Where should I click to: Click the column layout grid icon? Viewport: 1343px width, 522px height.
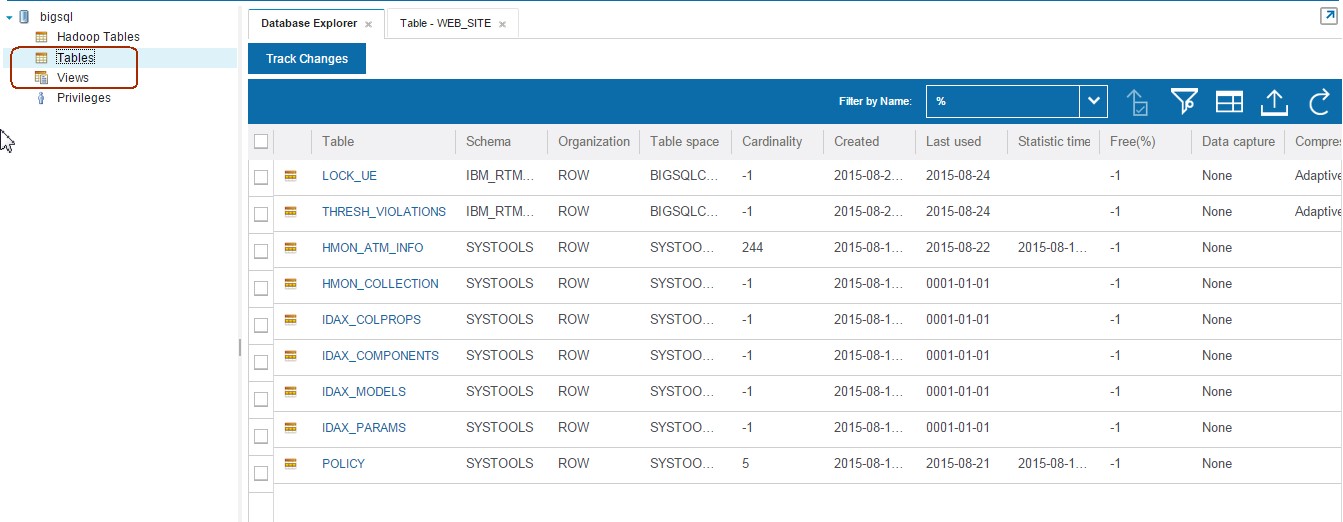point(1229,101)
